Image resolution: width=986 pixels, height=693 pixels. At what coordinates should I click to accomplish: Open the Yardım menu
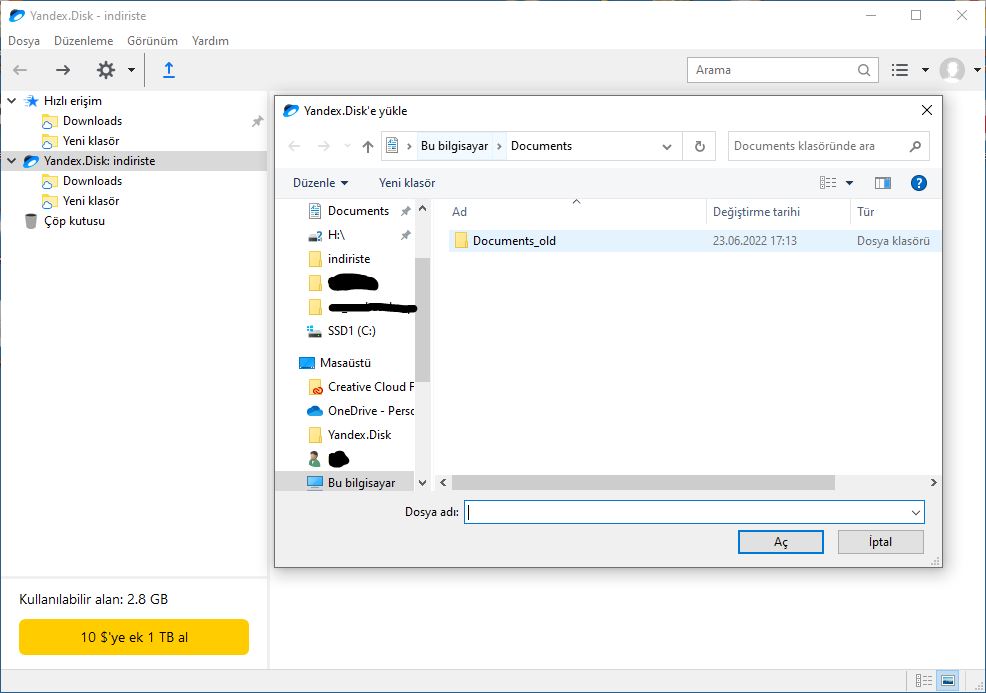(210, 41)
